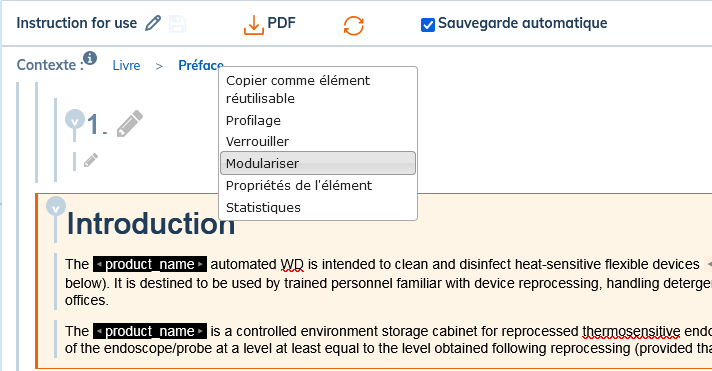Image resolution: width=712 pixels, height=371 pixels.
Task: Open the Préface breadcrumb link
Action: click(201, 65)
